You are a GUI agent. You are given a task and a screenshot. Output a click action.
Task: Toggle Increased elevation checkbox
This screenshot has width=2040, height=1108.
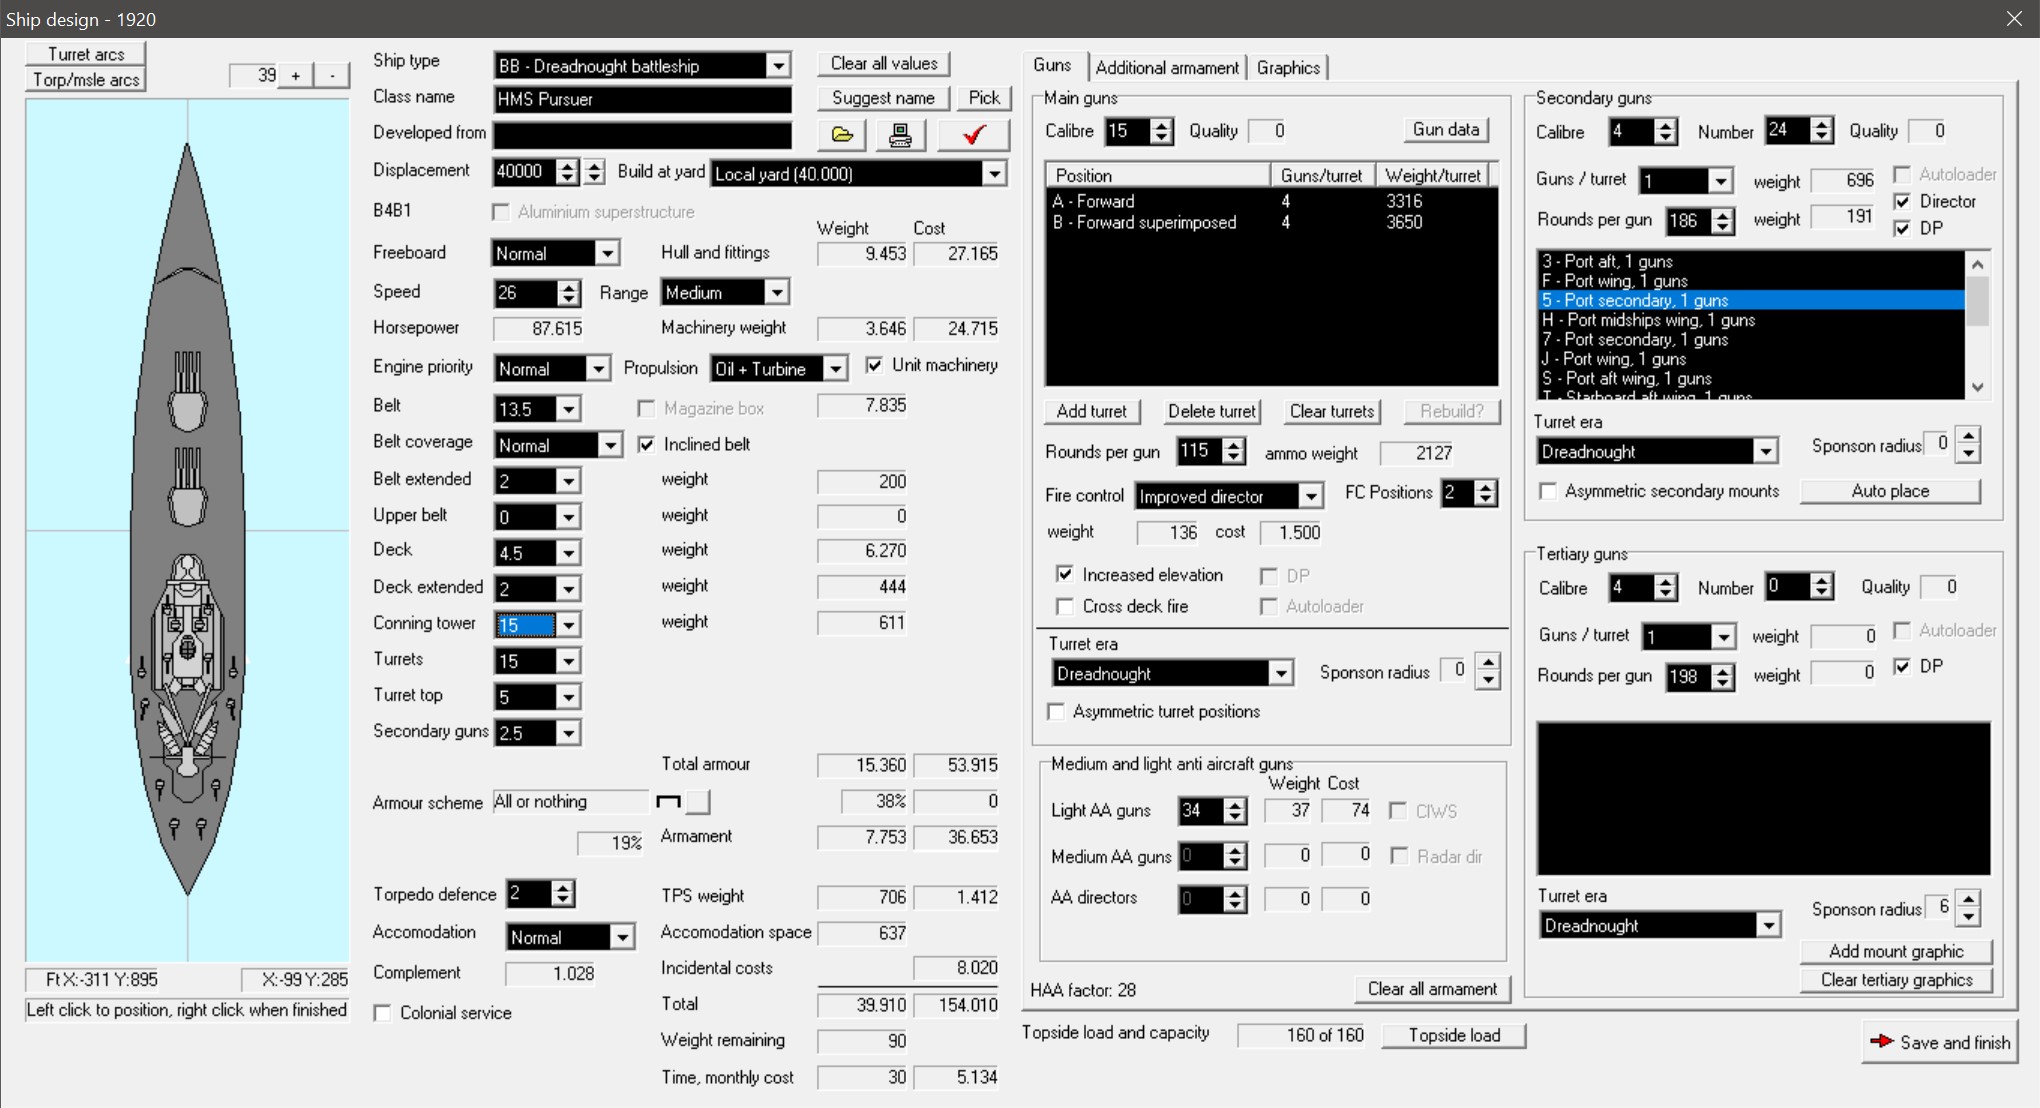(1065, 574)
